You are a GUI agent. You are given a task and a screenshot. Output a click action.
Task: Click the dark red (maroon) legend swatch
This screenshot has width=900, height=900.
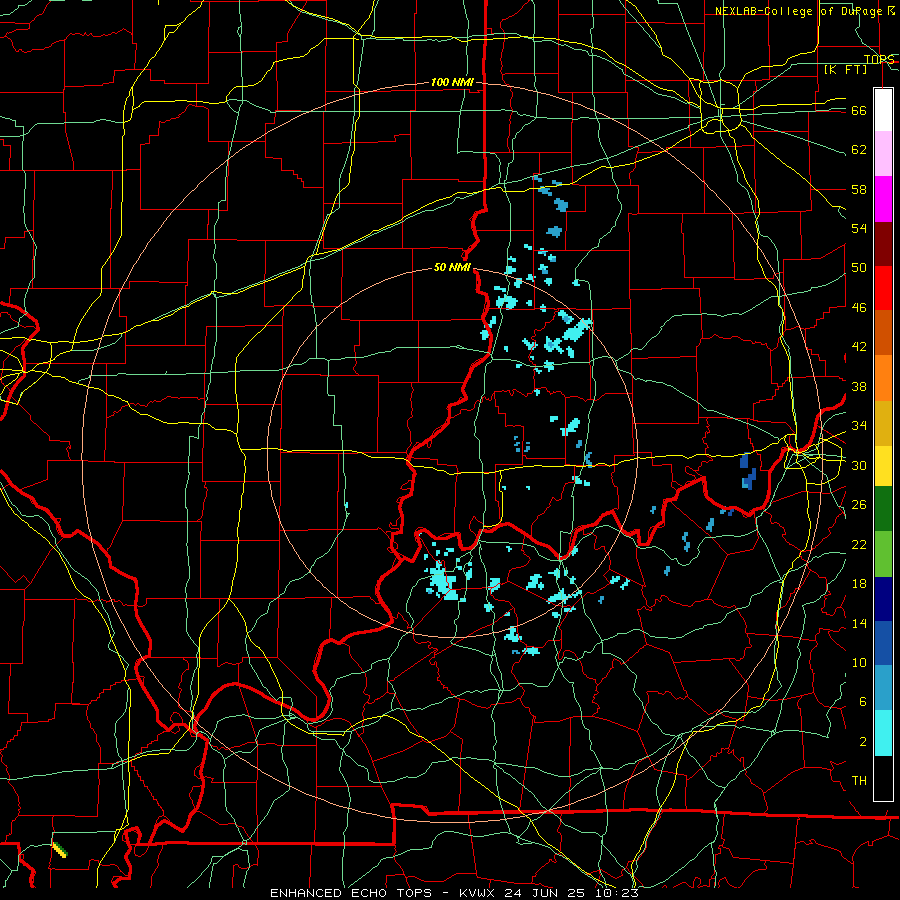pyautogui.click(x=883, y=244)
